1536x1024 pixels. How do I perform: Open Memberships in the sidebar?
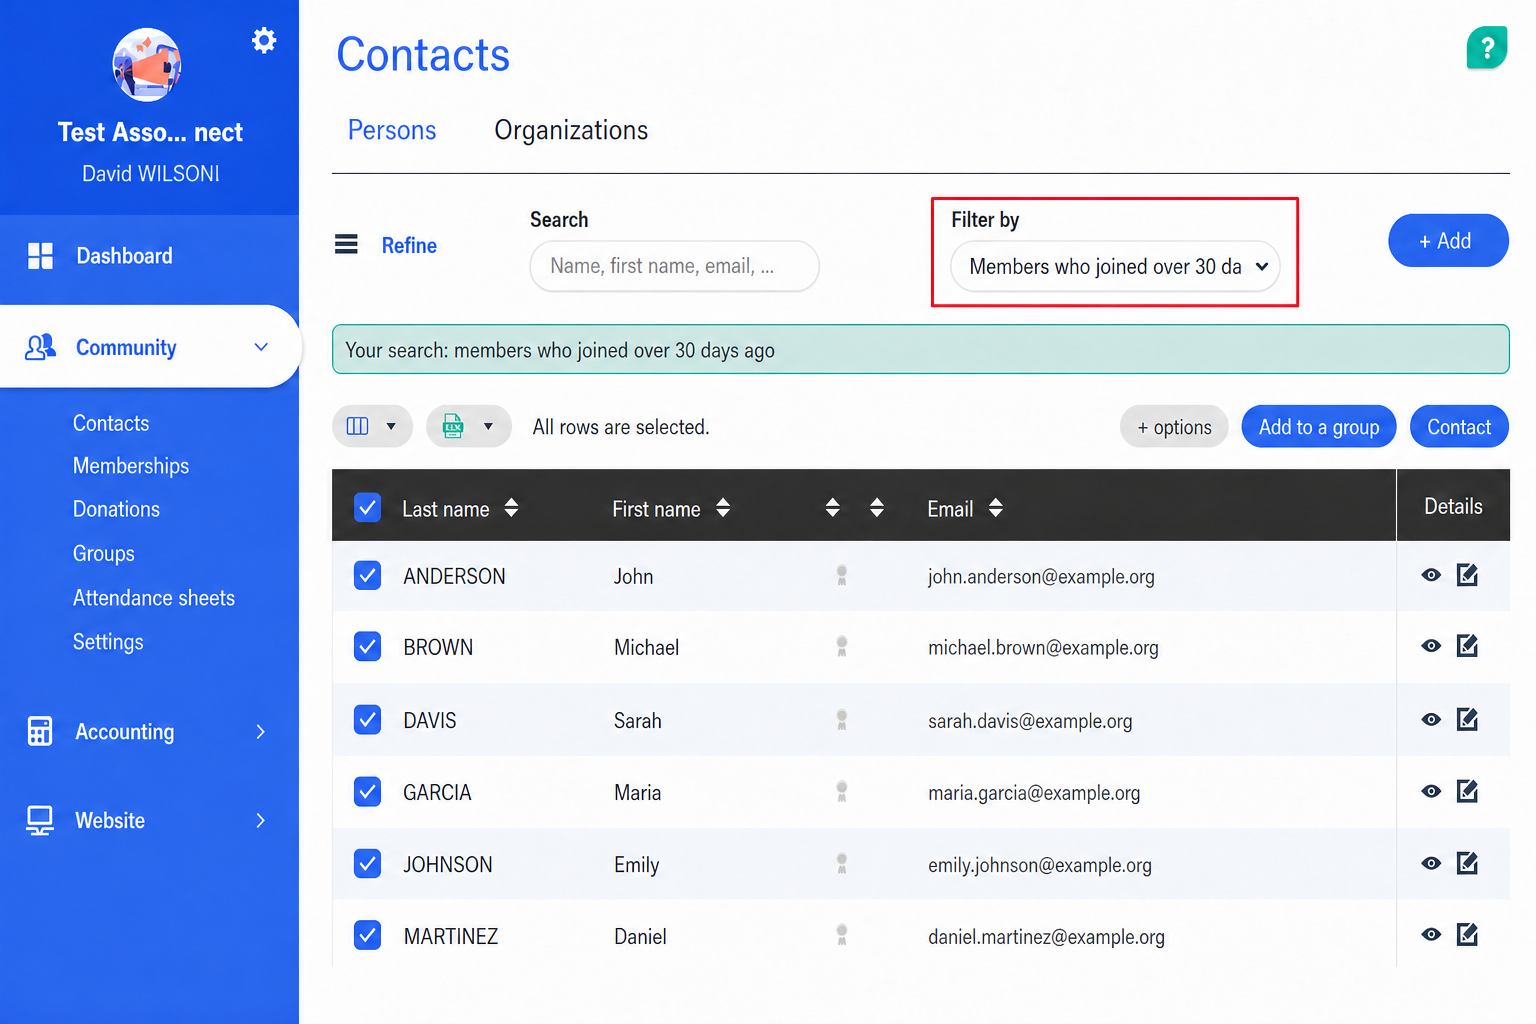point(131,466)
